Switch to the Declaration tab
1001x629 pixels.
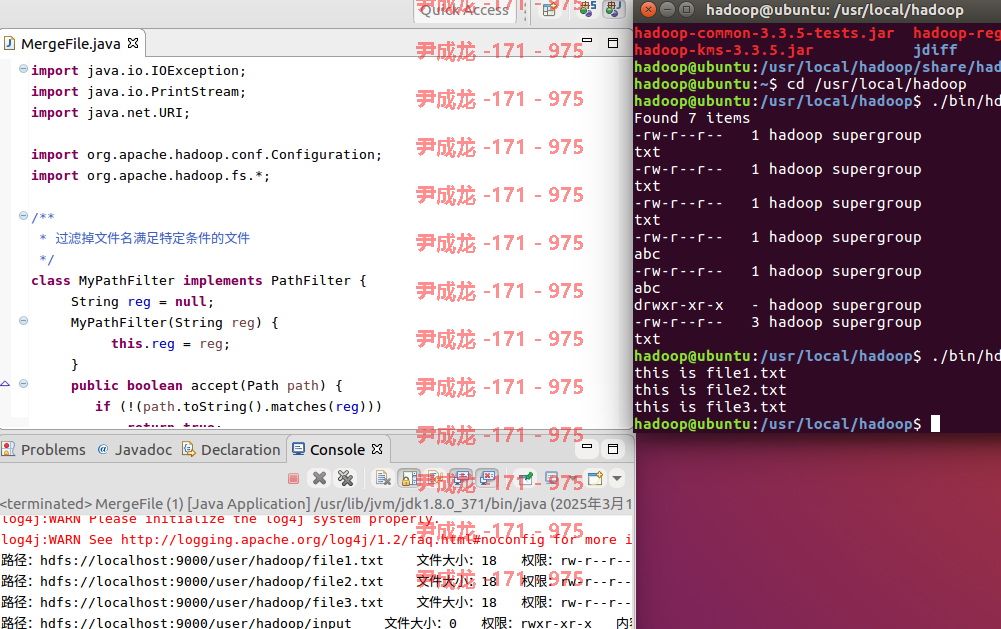coord(231,450)
